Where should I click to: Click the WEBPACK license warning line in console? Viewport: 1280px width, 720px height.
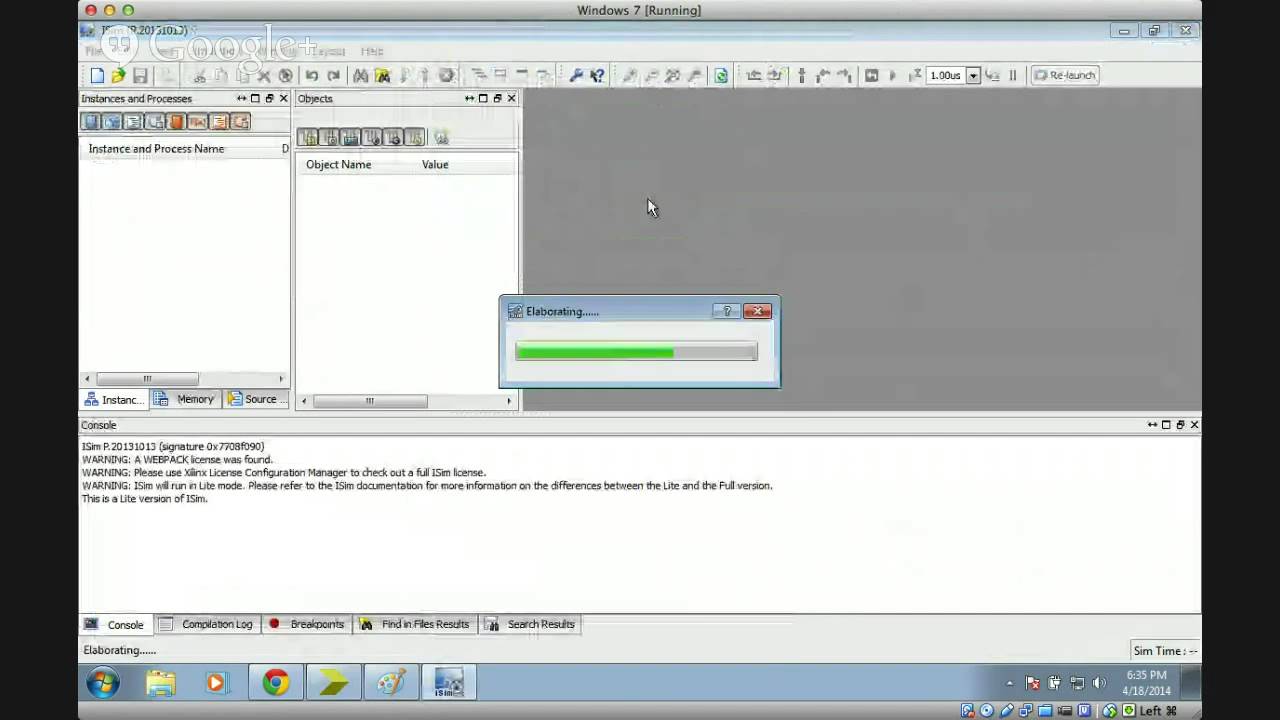click(x=177, y=460)
